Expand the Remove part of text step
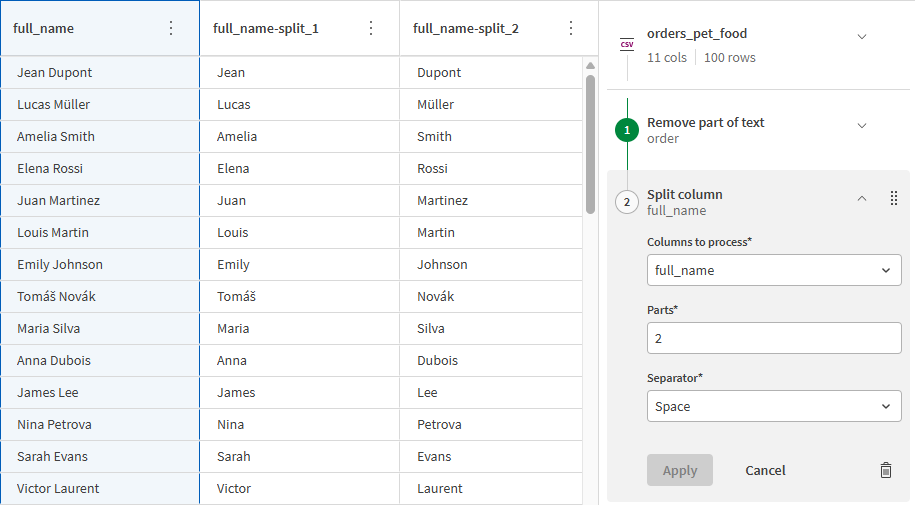915x505 pixels. coord(862,126)
